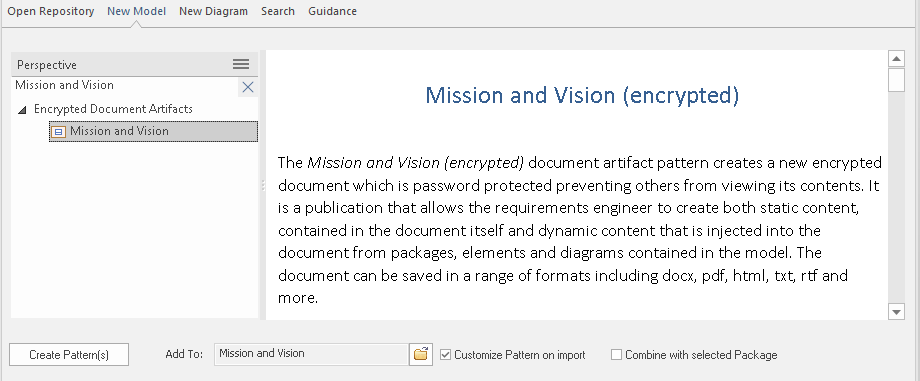Switch to the New Diagram tab
This screenshot has height=381, width=920.
coord(214,11)
